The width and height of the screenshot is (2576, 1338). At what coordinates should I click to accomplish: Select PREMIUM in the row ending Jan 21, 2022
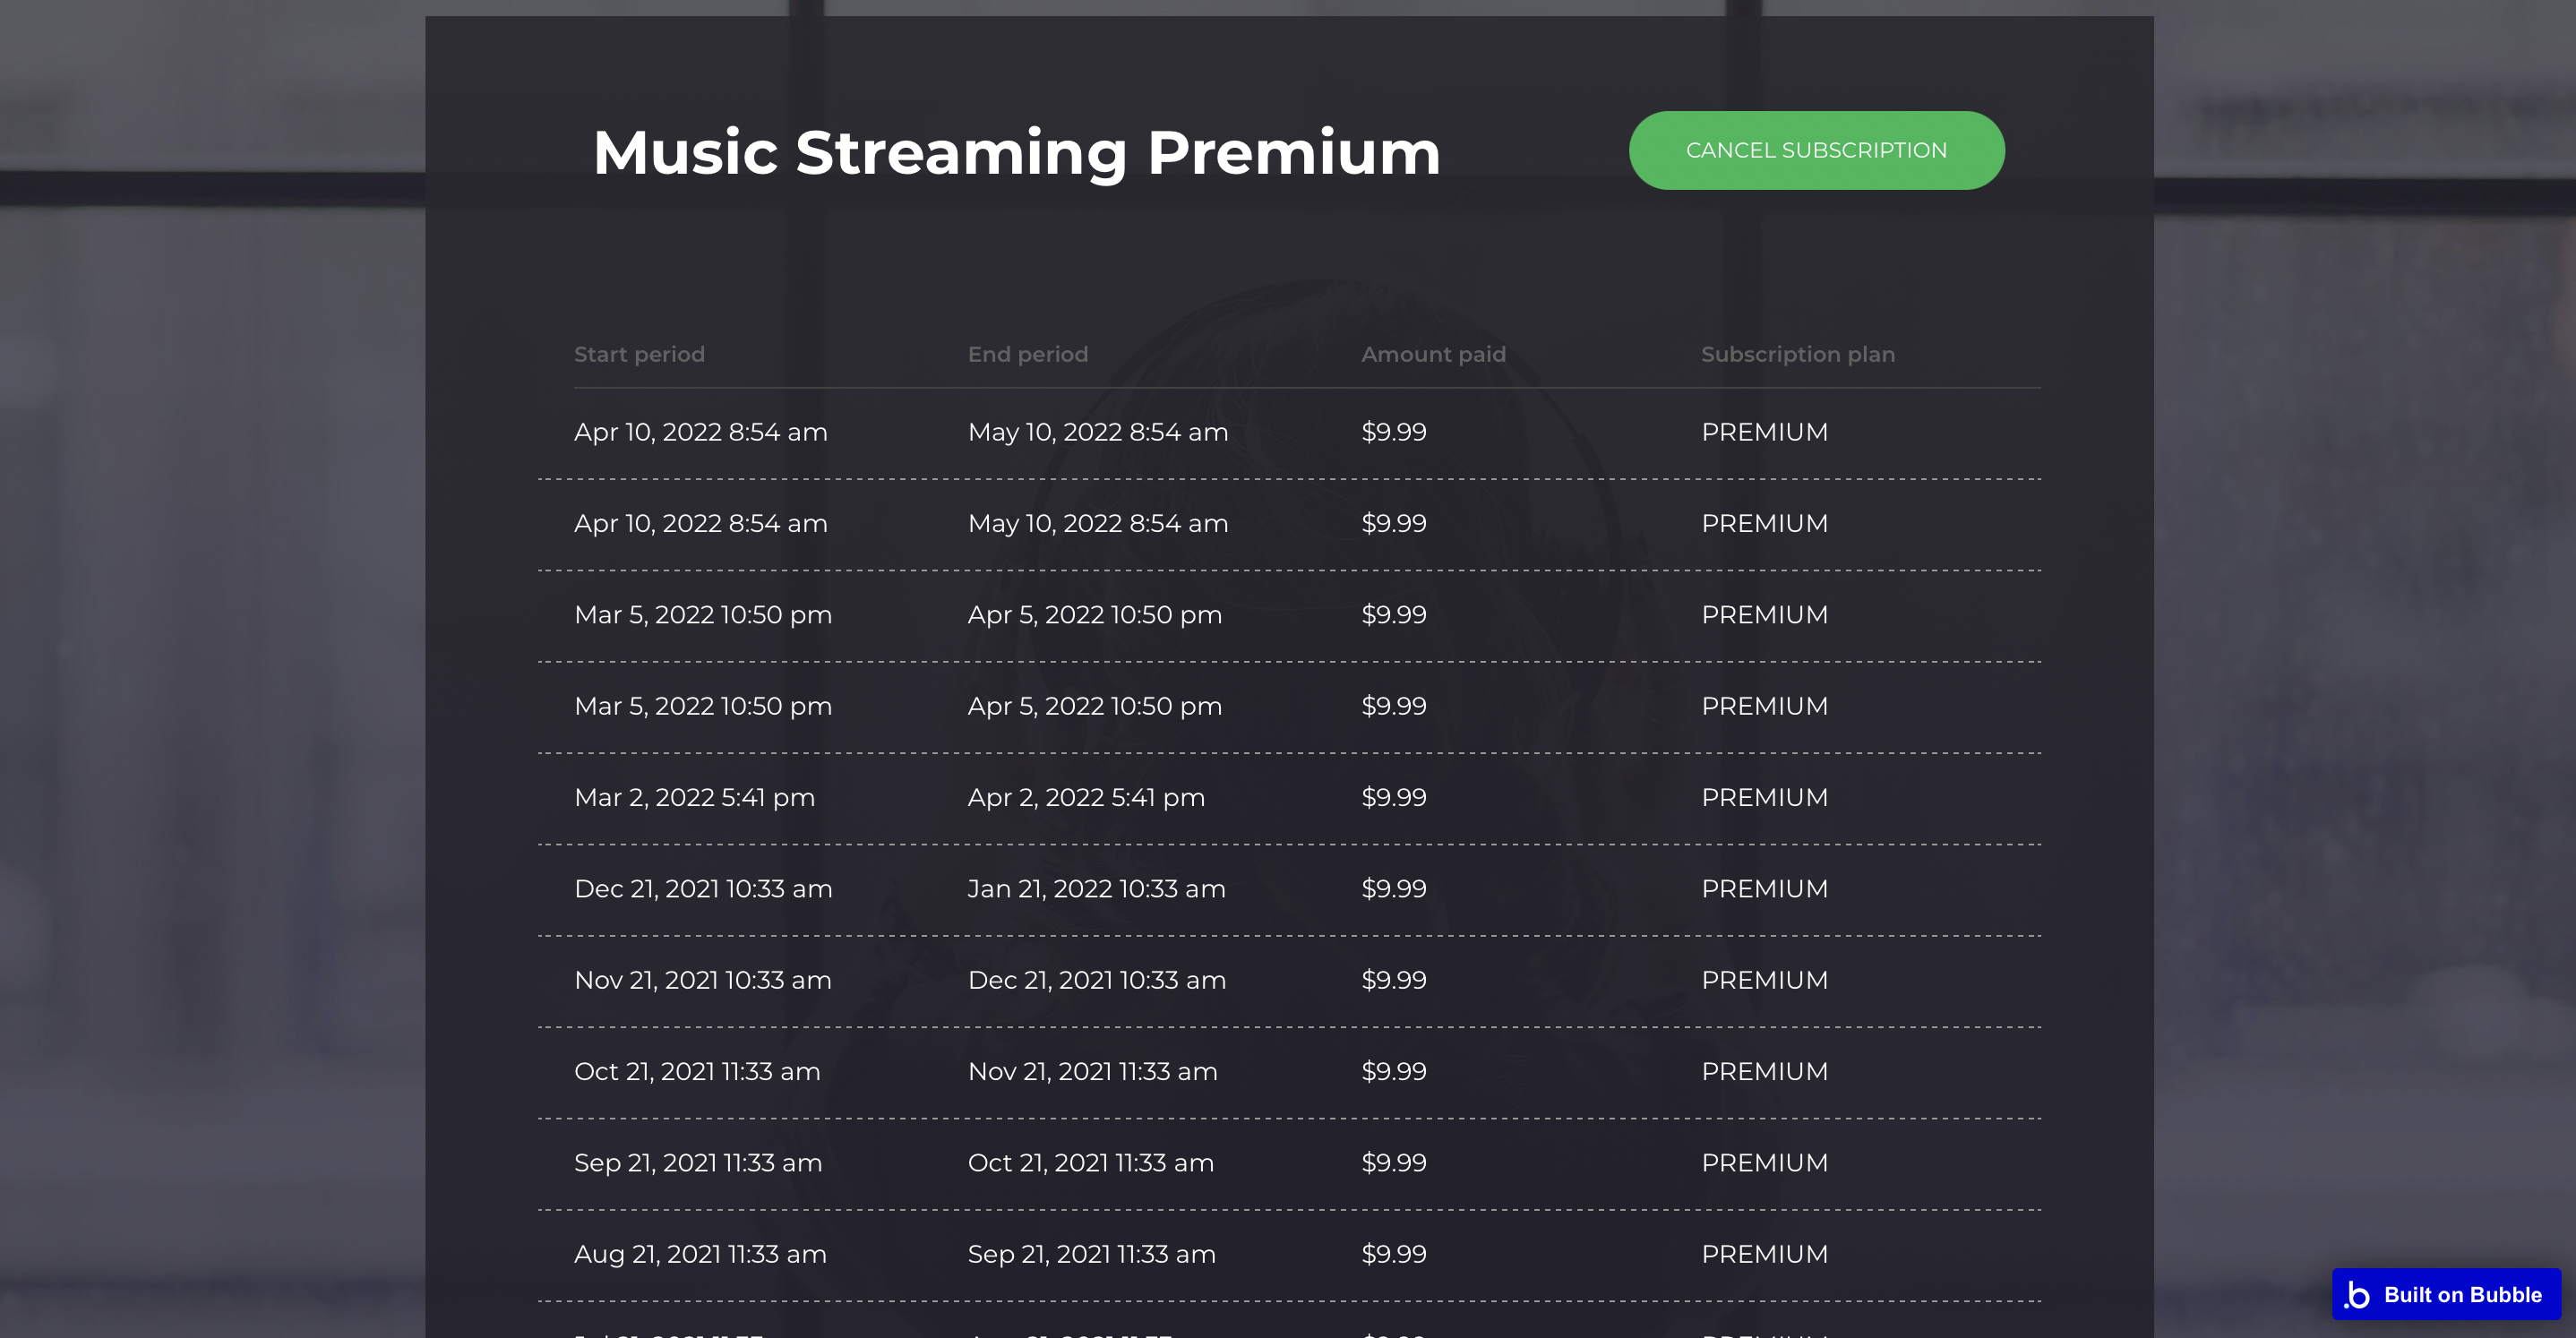1764,888
